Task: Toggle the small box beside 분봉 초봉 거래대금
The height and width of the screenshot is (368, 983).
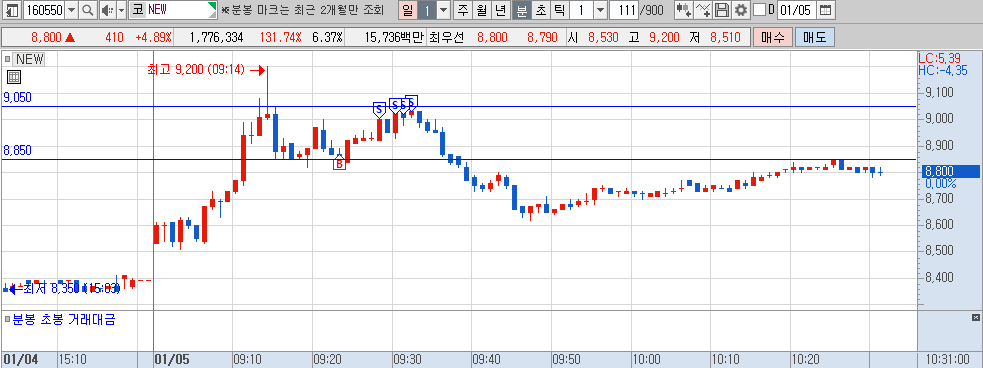Action: 8,320
